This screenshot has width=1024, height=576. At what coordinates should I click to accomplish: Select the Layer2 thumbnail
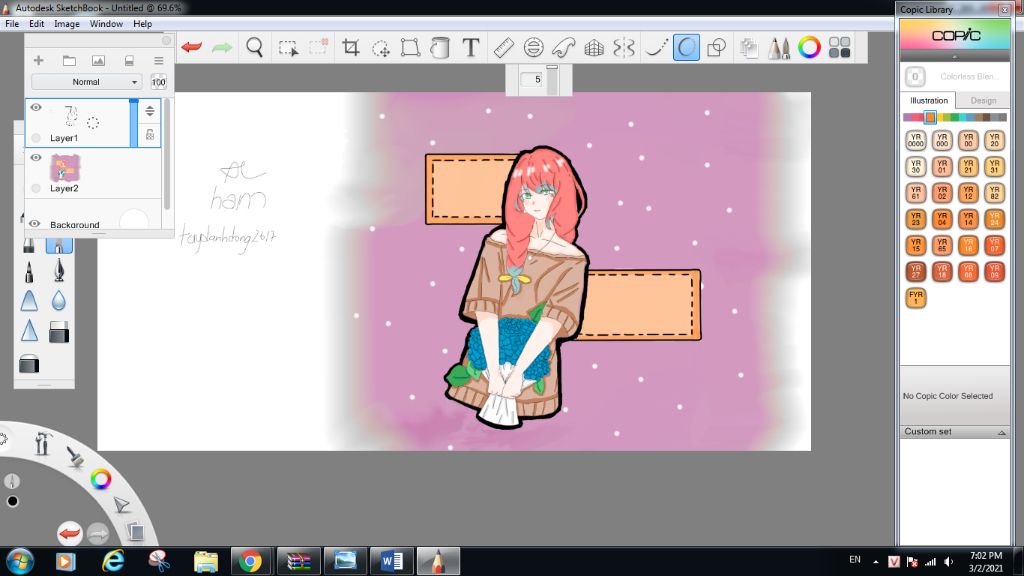[x=65, y=168]
